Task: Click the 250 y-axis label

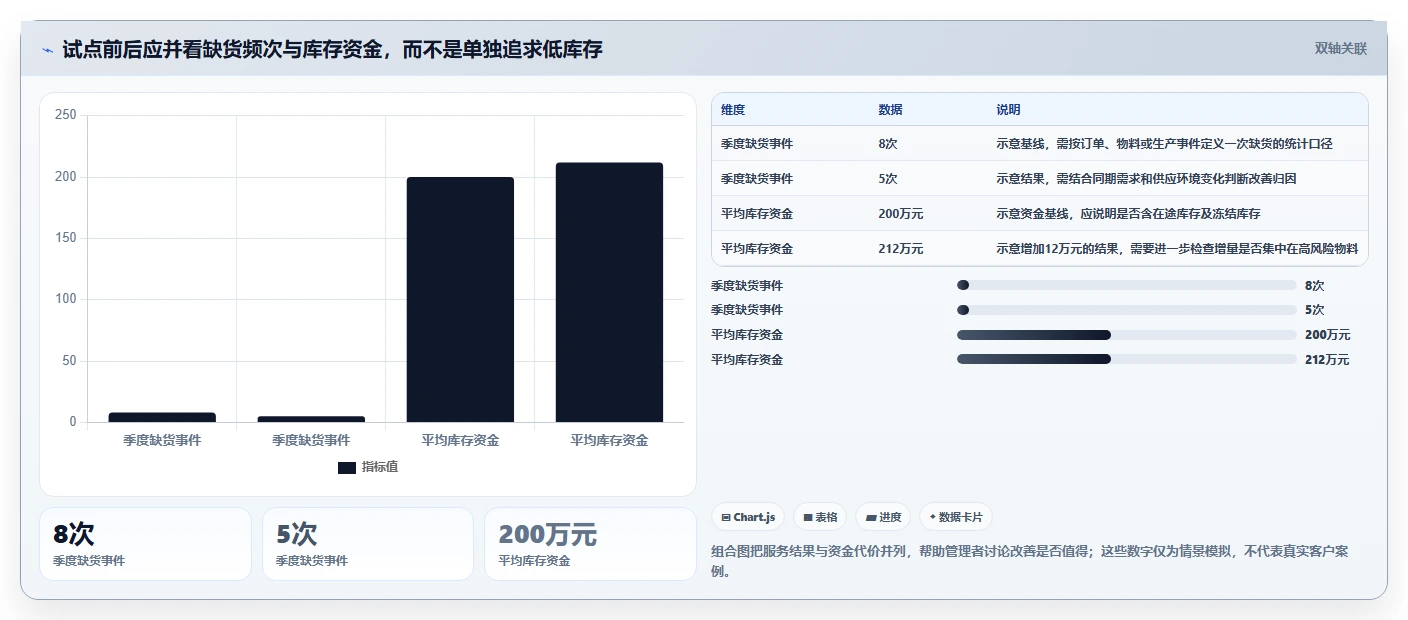Action: 66,115
